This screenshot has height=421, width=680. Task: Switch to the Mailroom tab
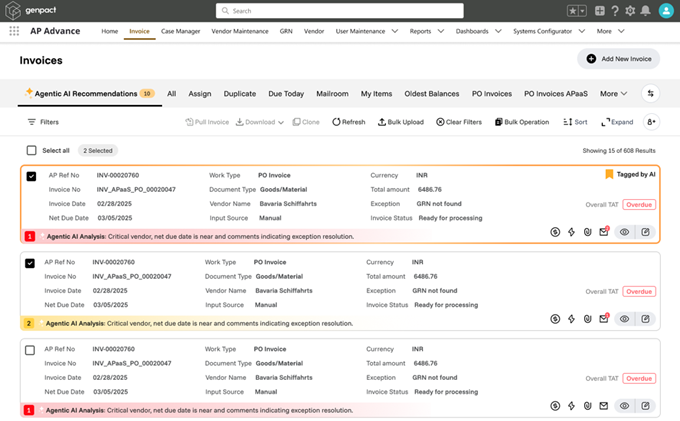coord(332,94)
